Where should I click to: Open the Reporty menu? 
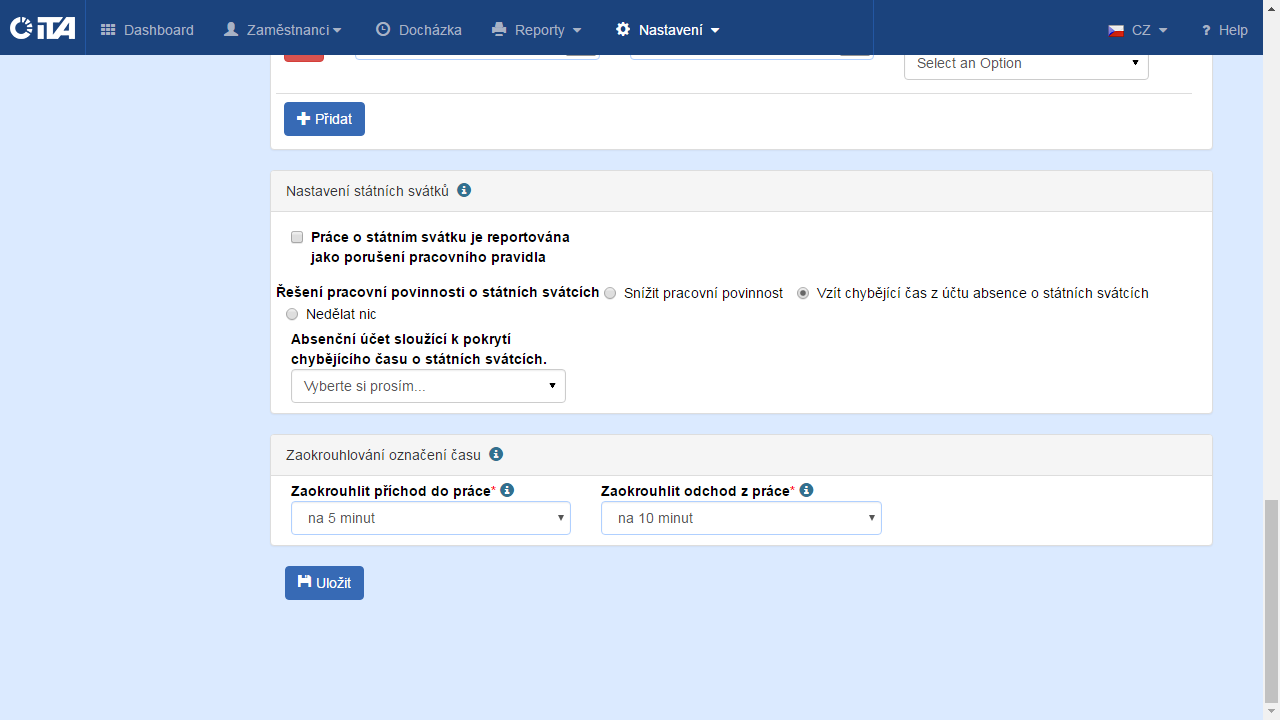(x=537, y=30)
